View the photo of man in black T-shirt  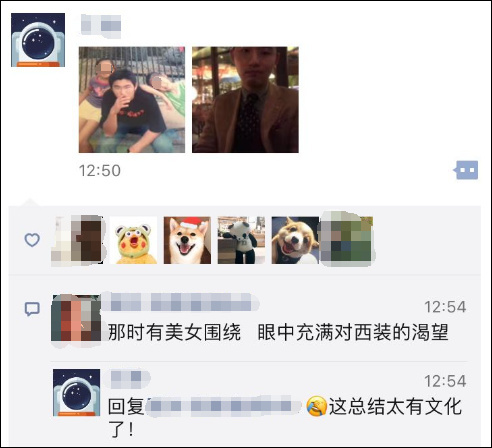pyautogui.click(x=132, y=100)
